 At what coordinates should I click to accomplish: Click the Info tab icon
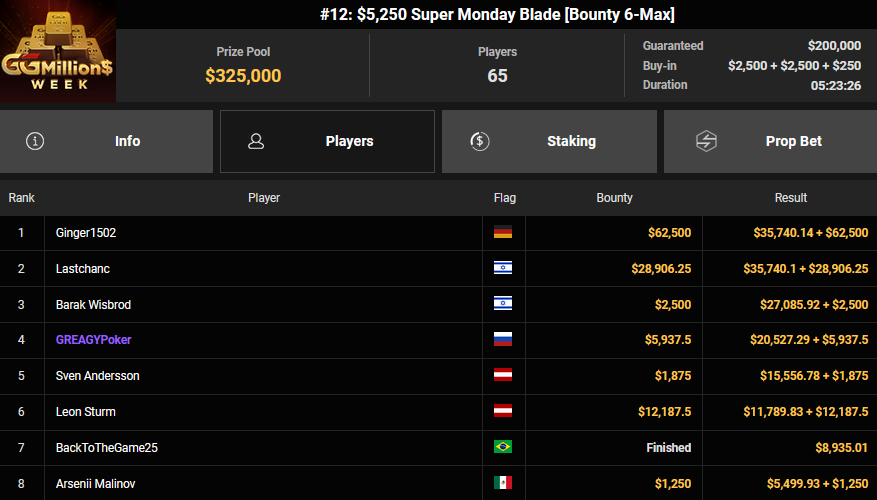(35, 141)
